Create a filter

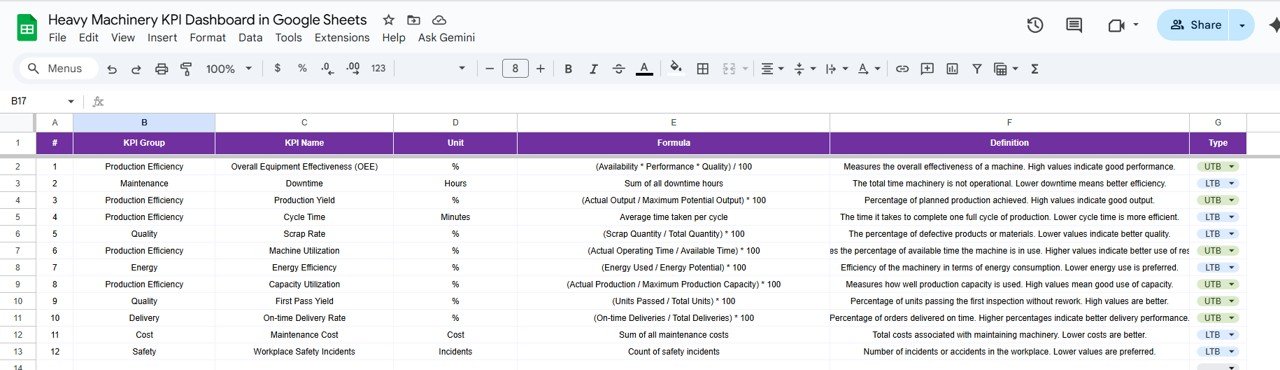coord(977,69)
